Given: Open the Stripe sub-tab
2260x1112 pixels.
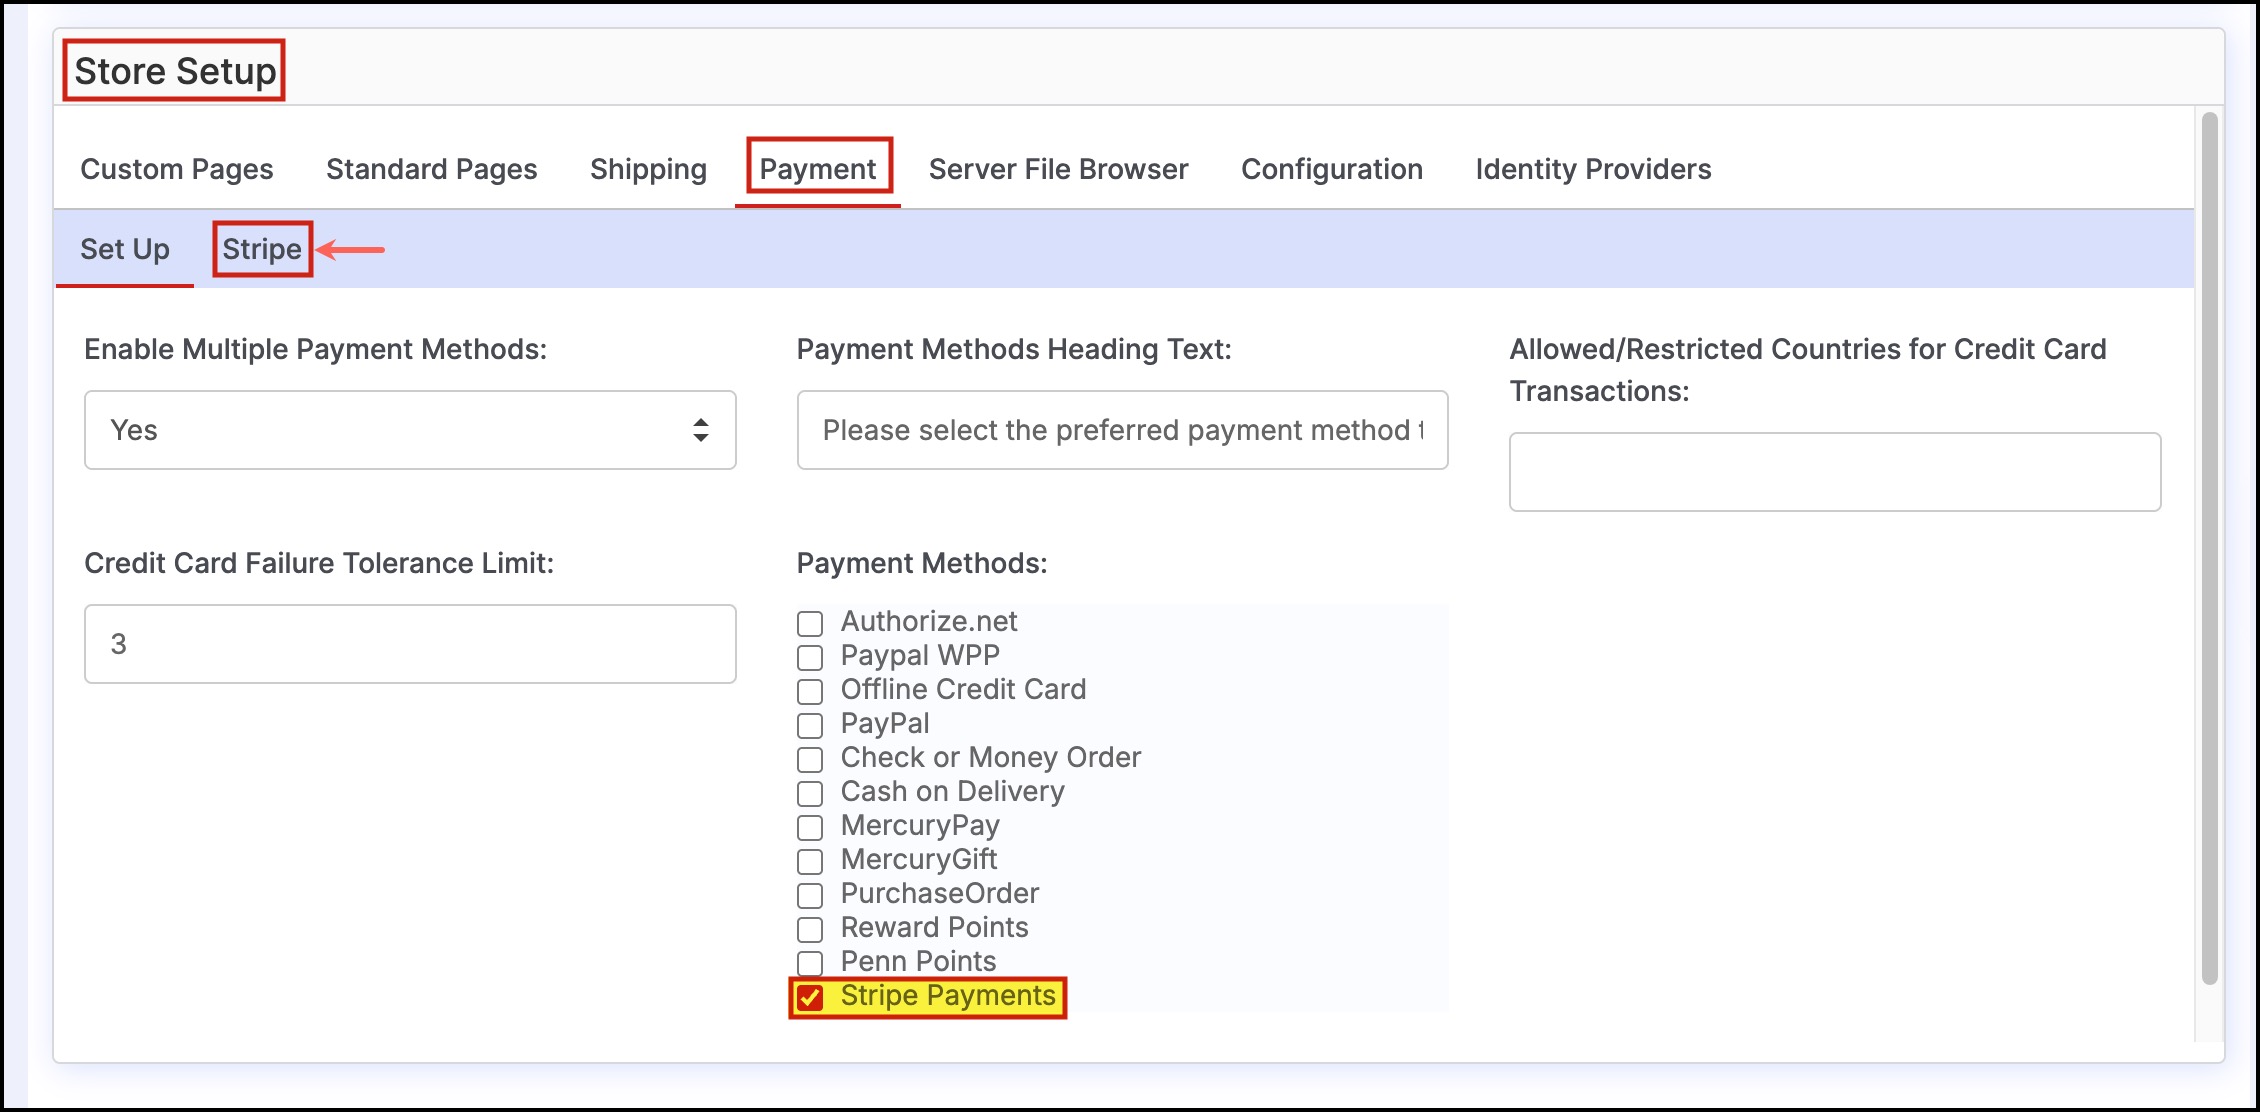Looking at the screenshot, I should coord(262,249).
